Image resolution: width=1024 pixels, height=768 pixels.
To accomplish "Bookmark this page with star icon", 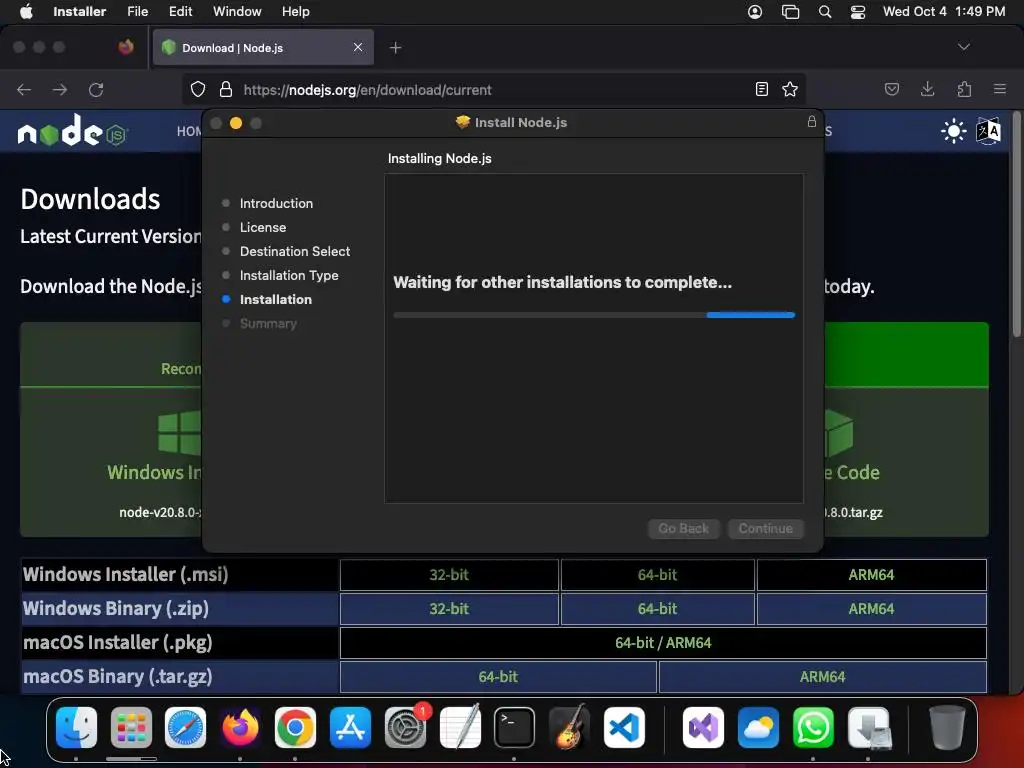I will (x=790, y=89).
